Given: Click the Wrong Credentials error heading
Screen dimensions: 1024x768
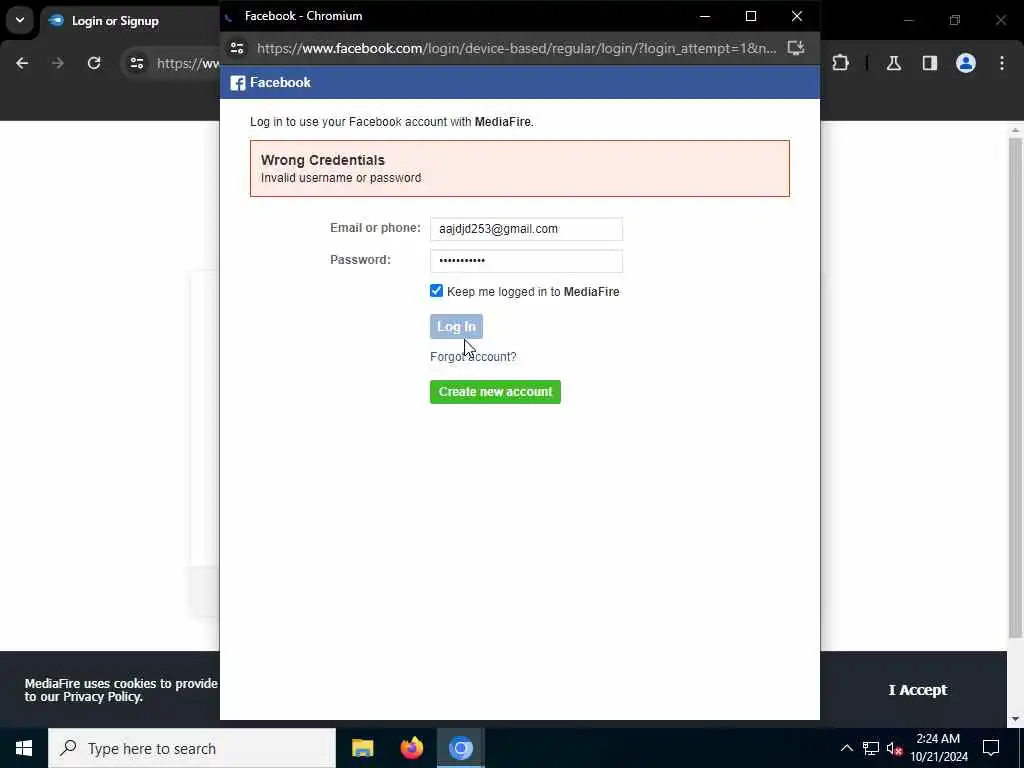Looking at the screenshot, I should [x=323, y=160].
